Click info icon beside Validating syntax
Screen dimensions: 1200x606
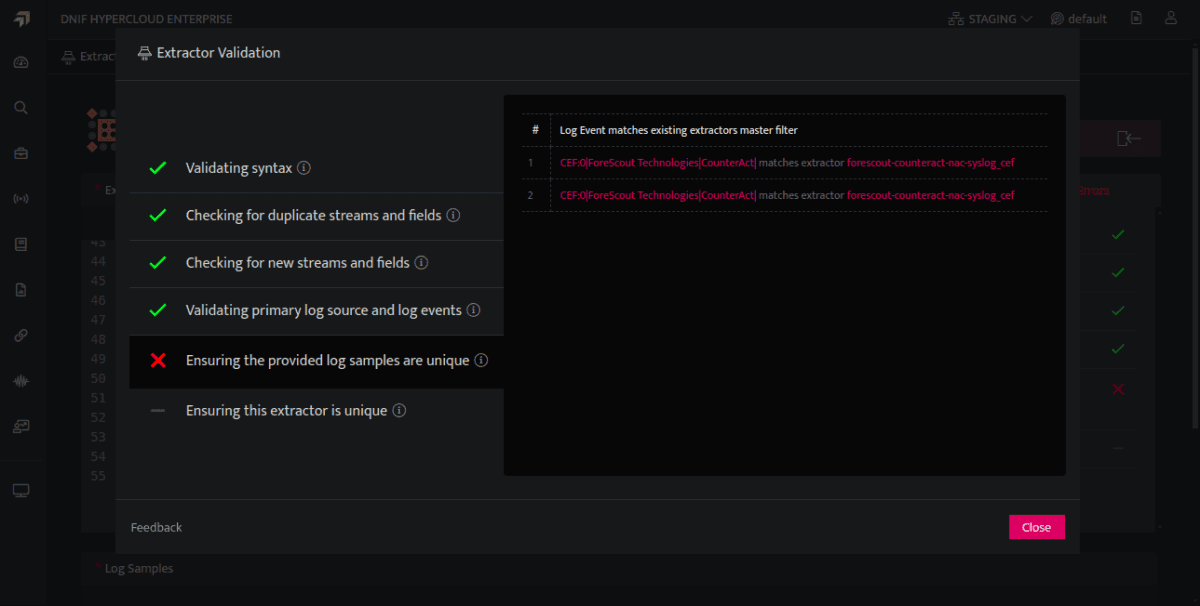304,168
